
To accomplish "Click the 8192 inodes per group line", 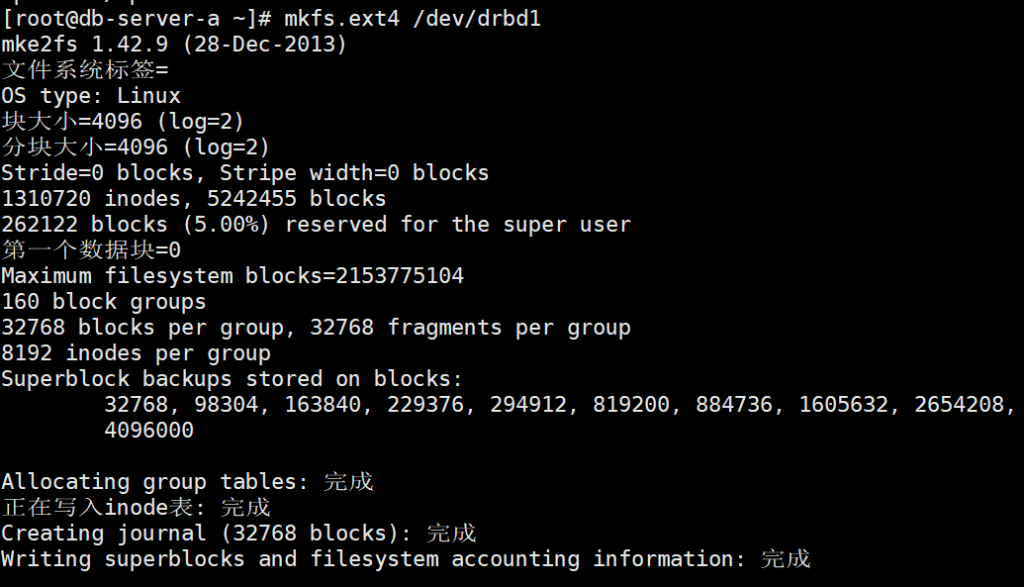I will click(x=136, y=353).
